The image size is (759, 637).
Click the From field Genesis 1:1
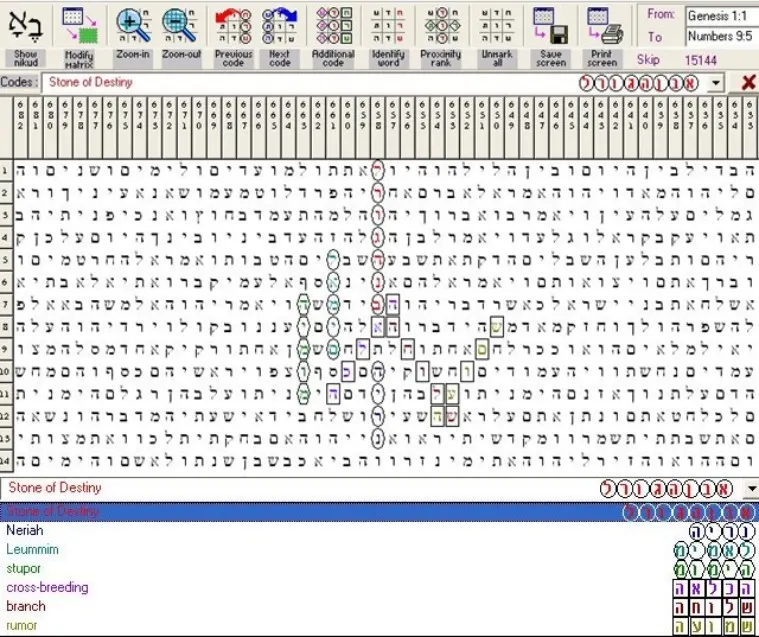(x=722, y=16)
